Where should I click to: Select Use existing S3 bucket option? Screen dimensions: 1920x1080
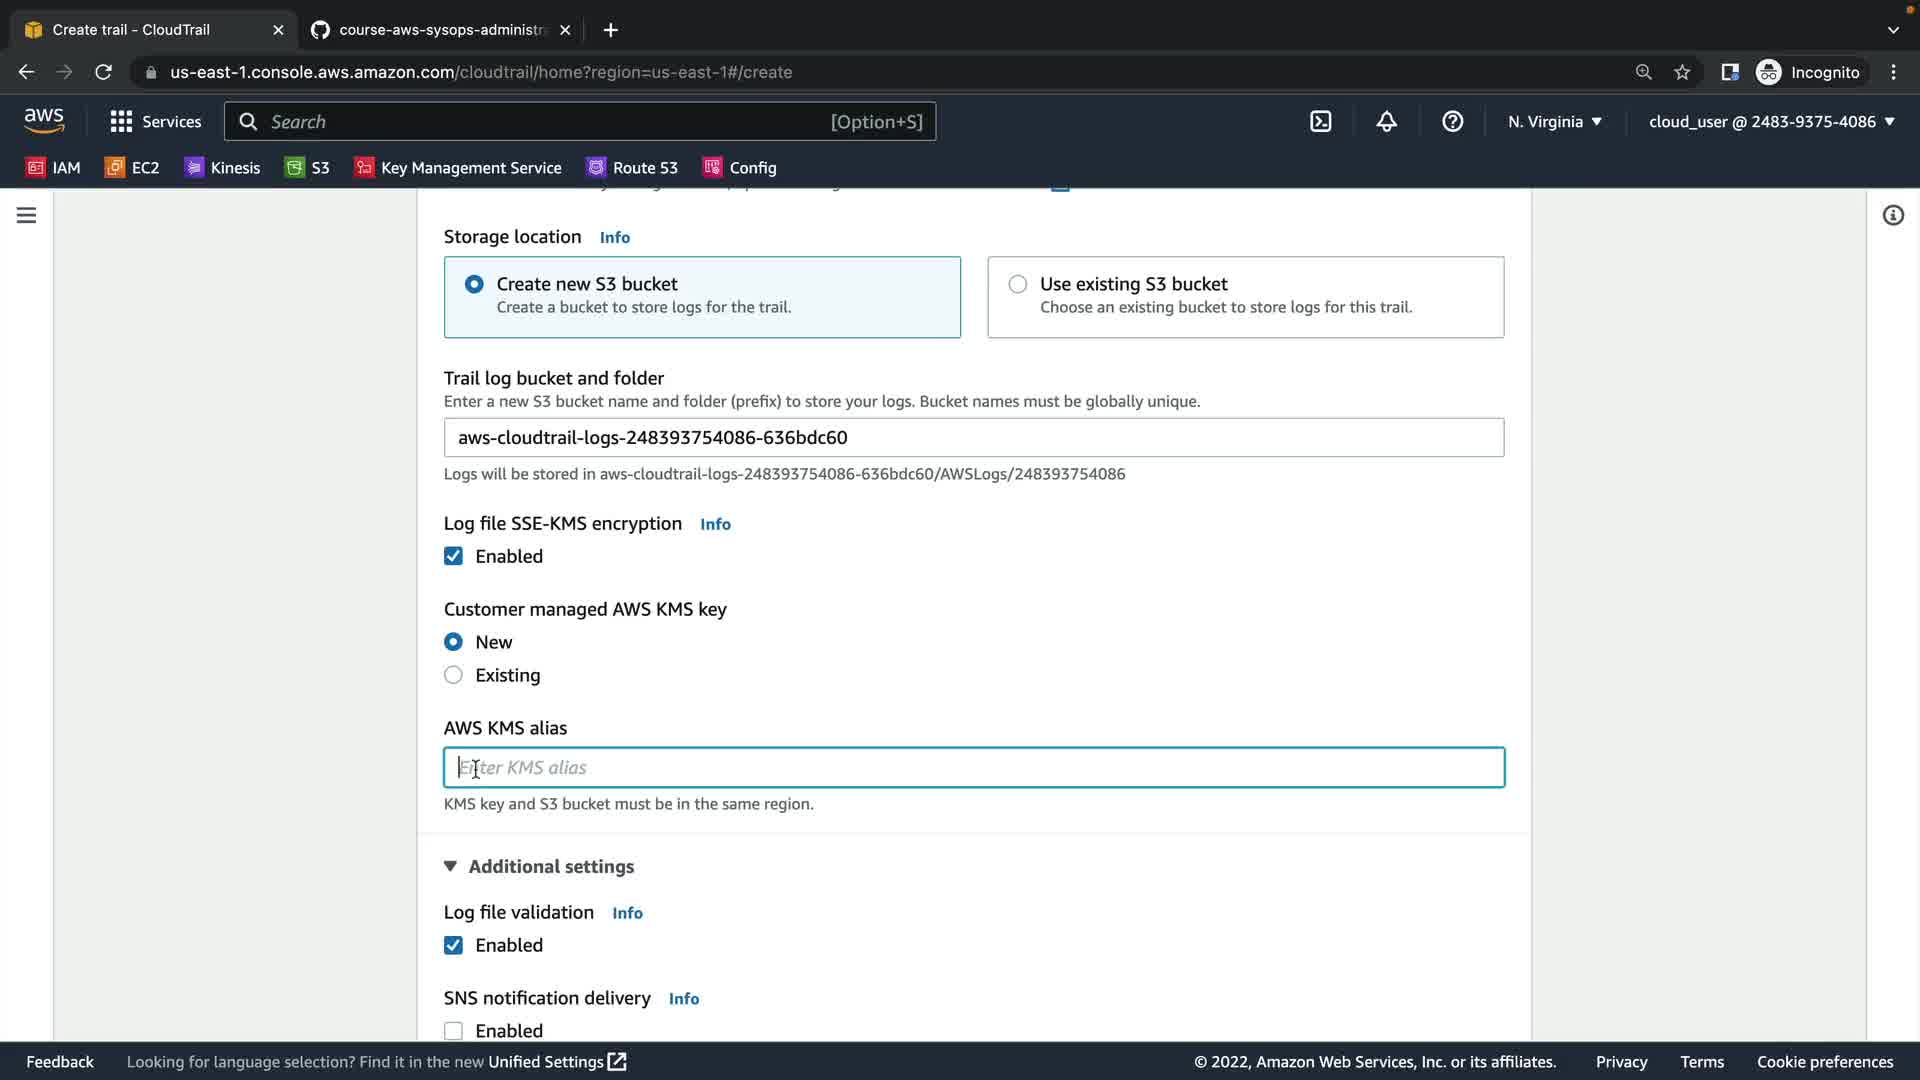click(1018, 284)
